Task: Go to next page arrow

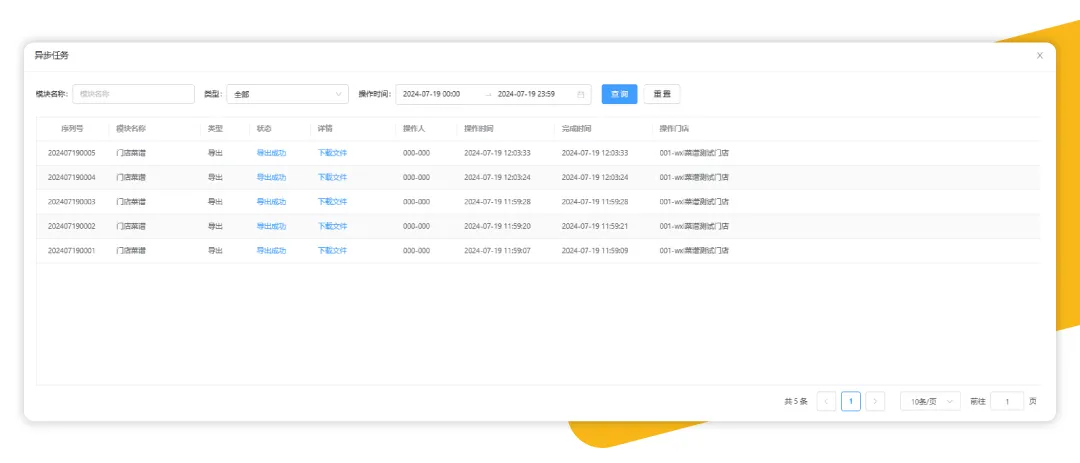Action: pos(875,401)
